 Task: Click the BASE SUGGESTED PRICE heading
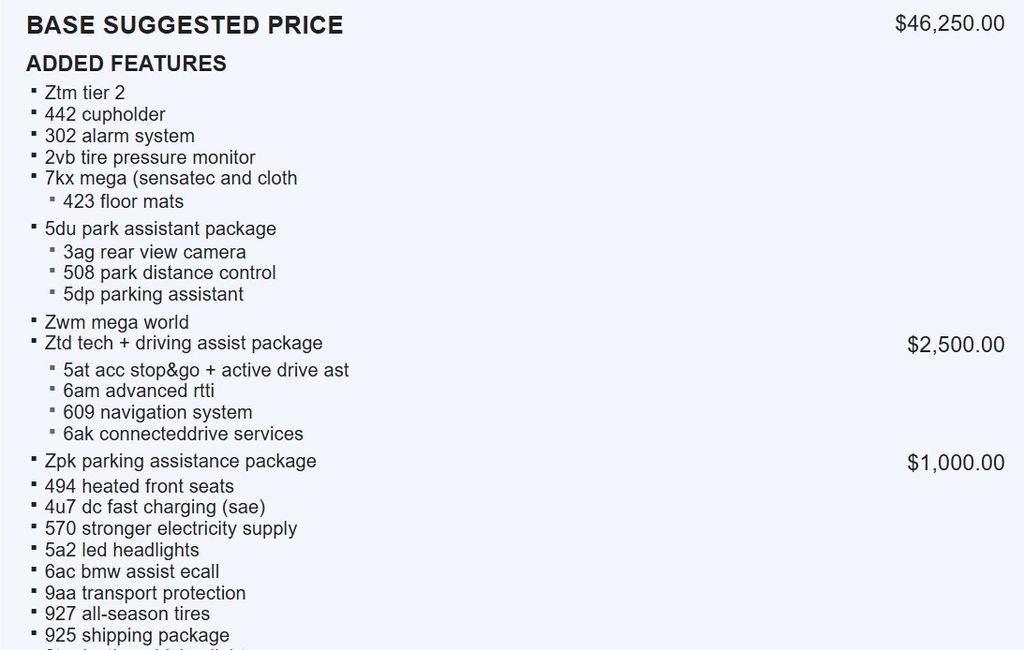coord(184,25)
